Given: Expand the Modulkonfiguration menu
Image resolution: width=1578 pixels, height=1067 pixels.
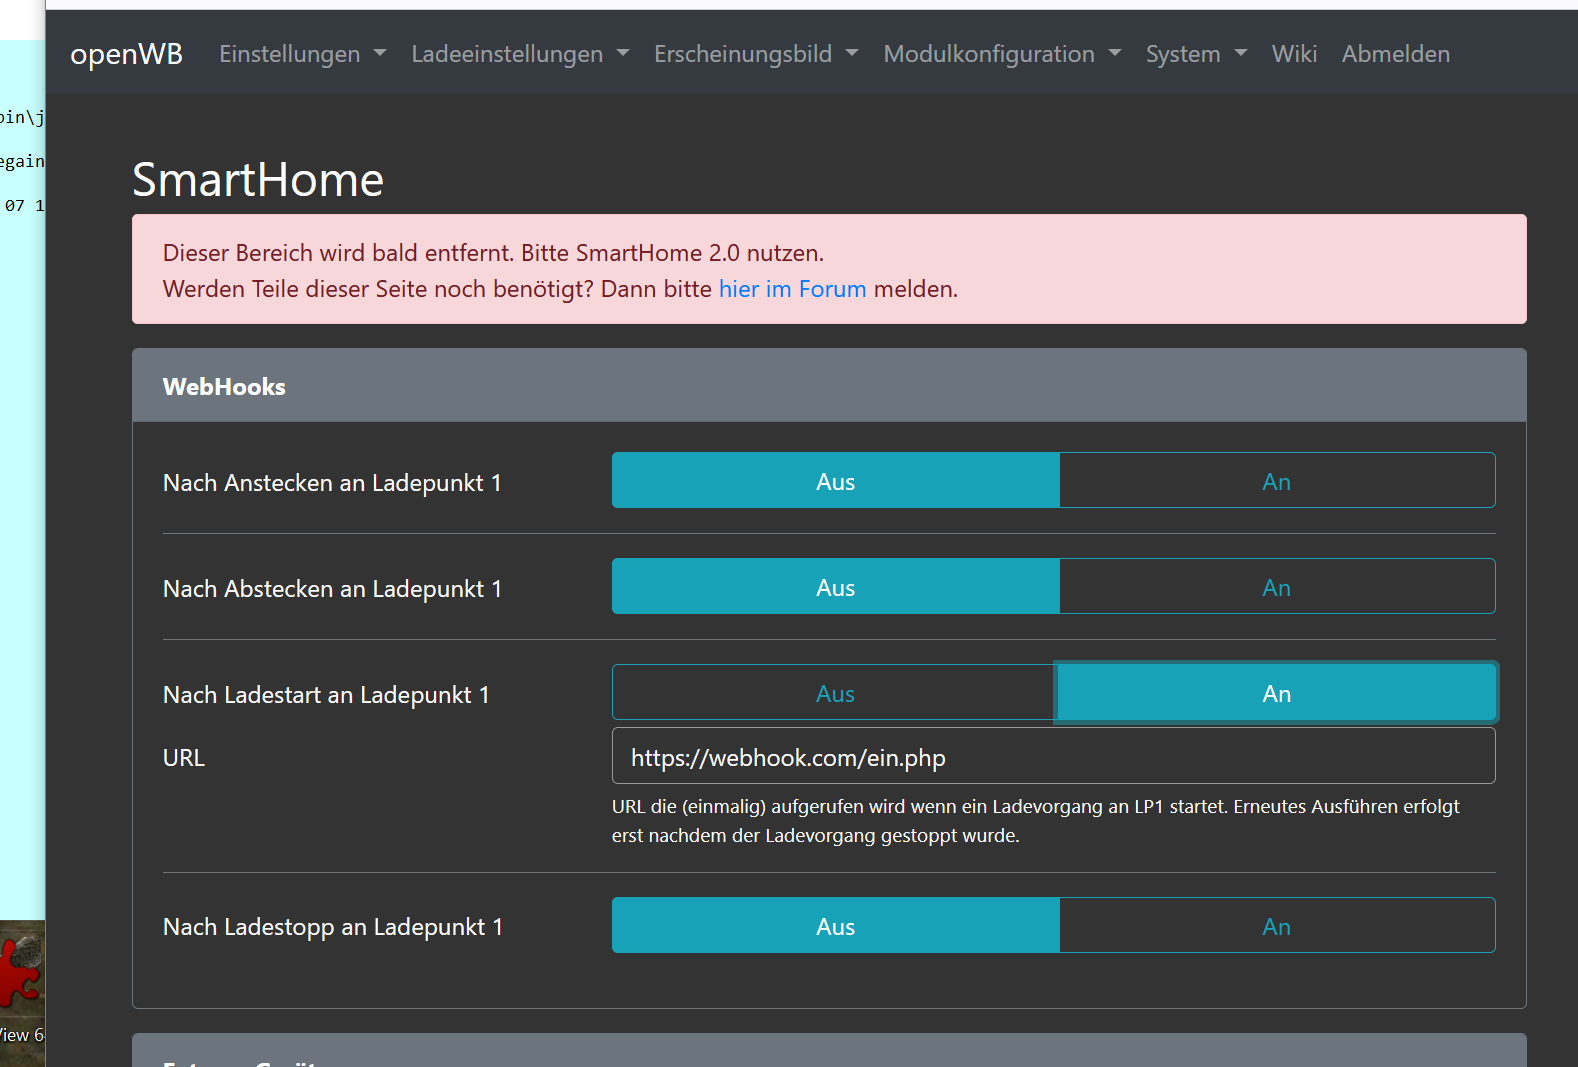Looking at the screenshot, I should pos(1002,54).
